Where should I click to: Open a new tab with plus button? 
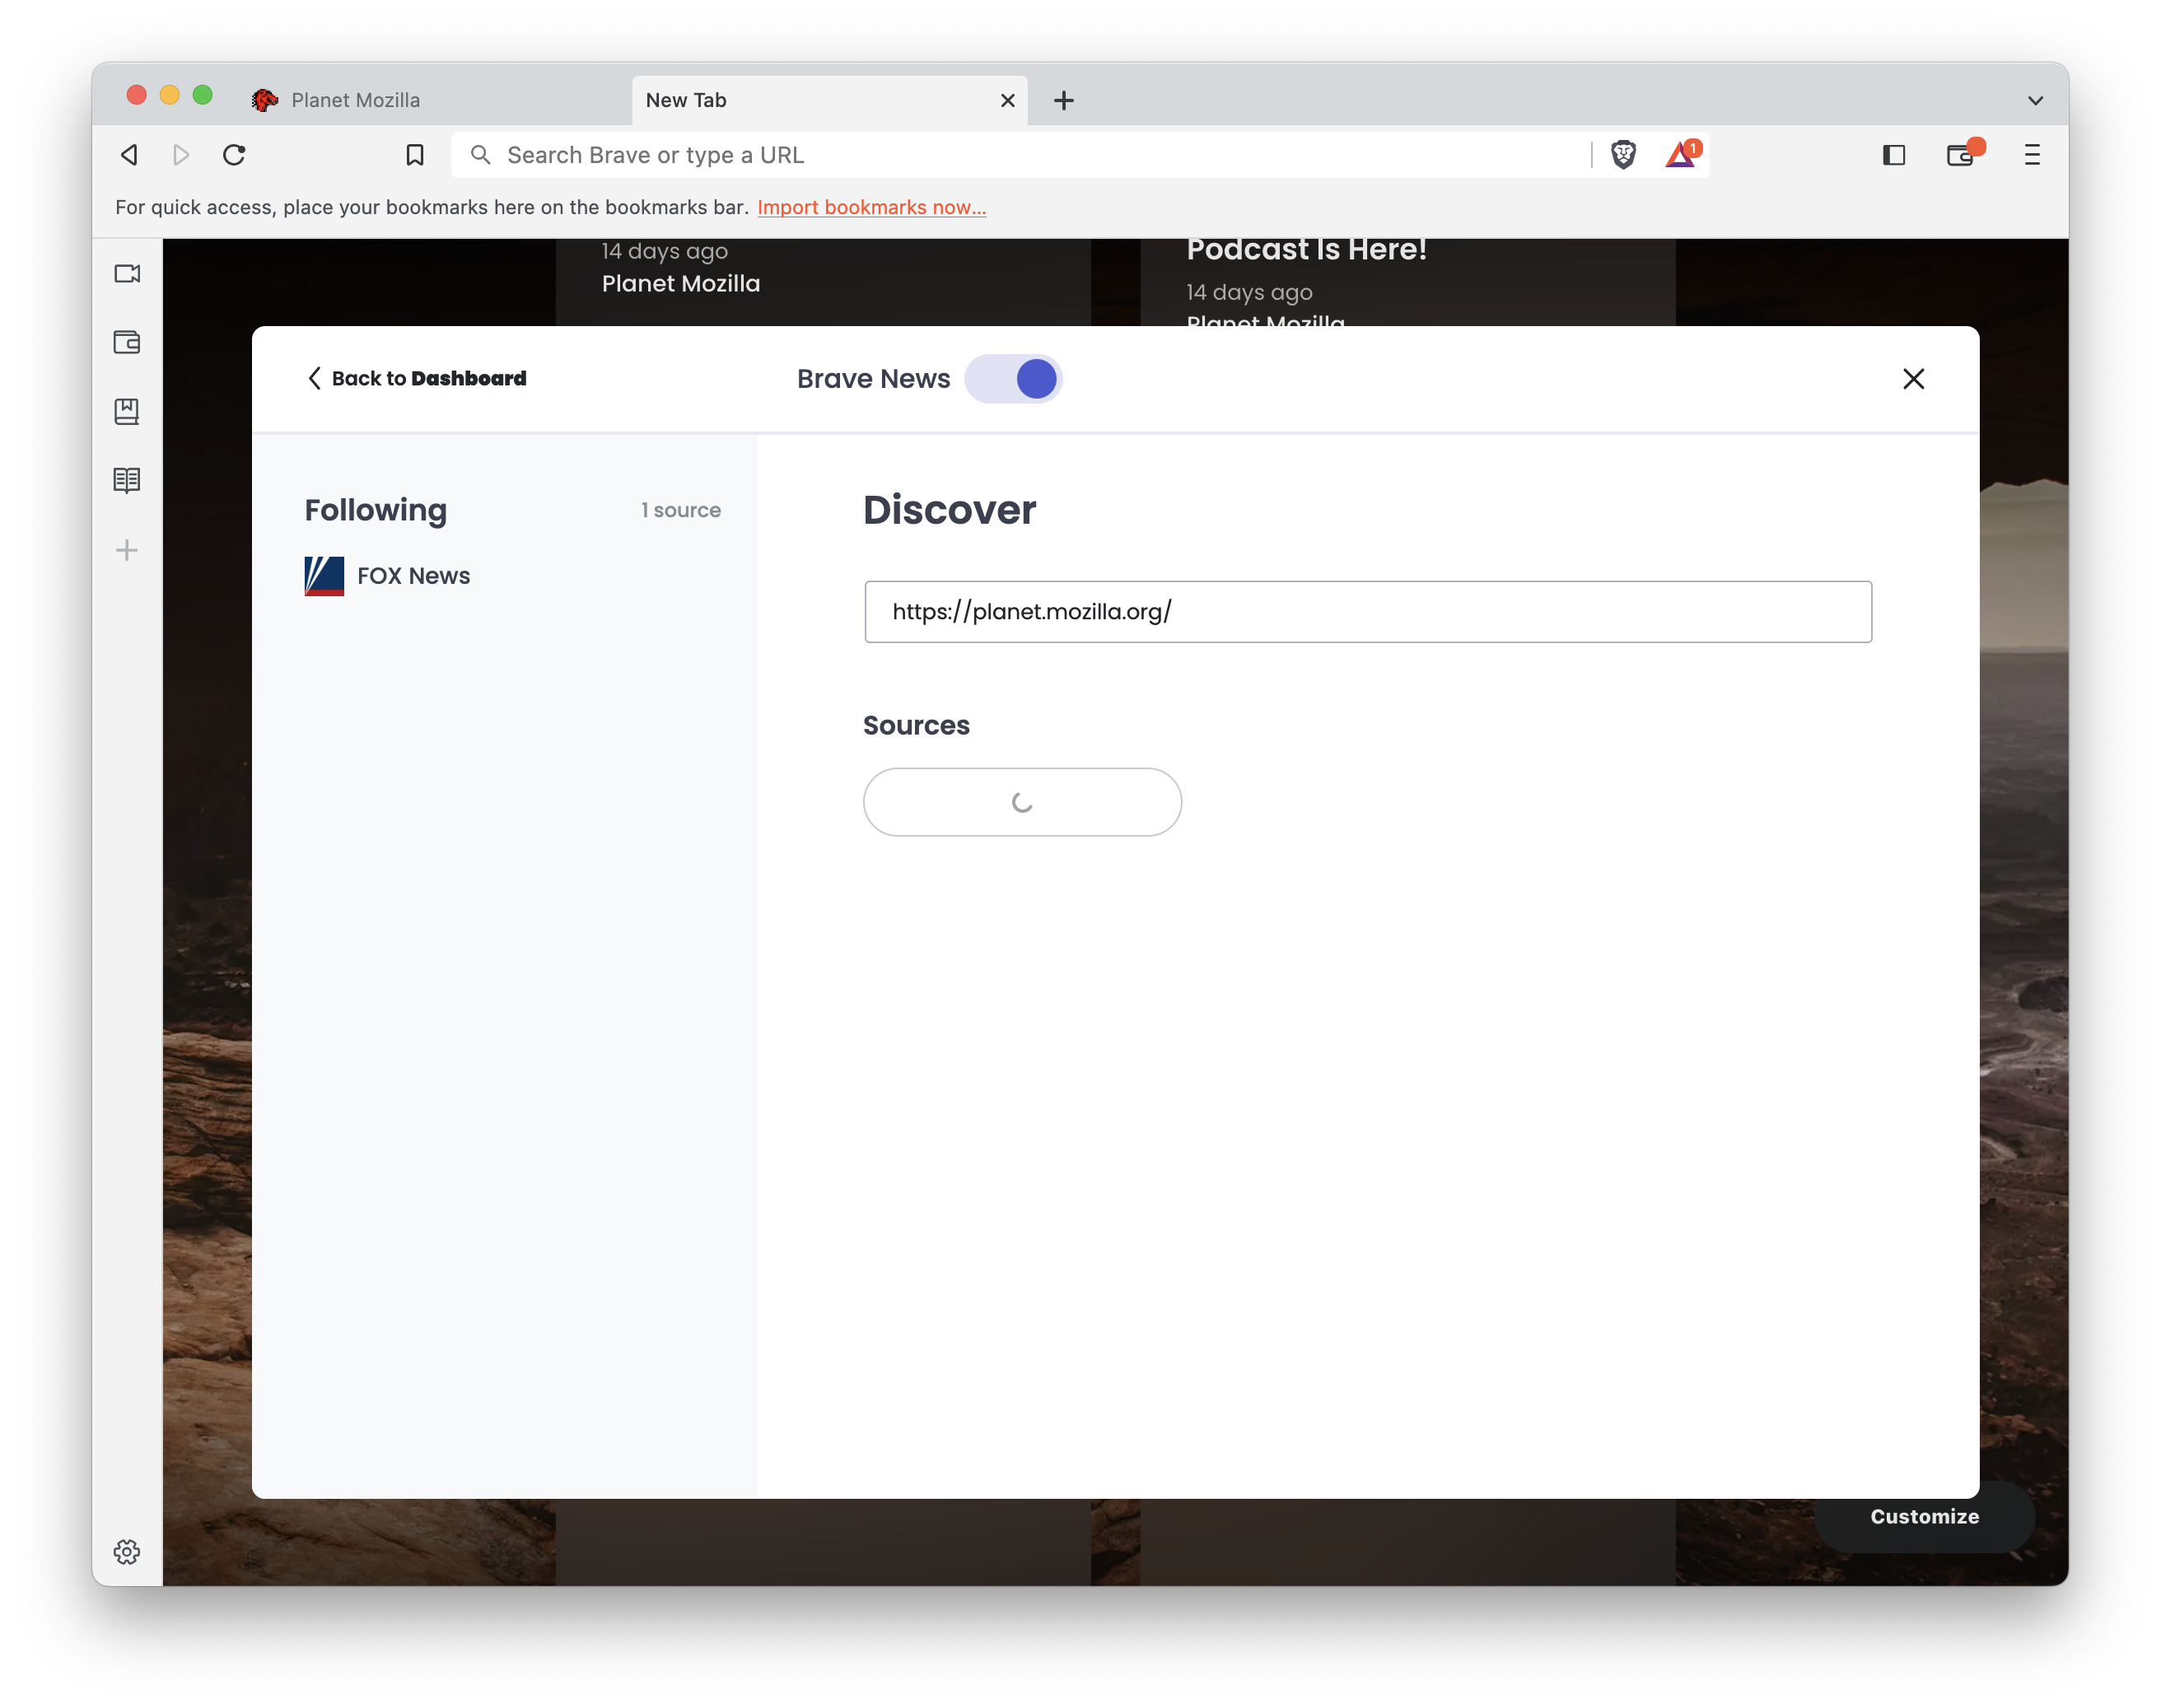tap(1064, 100)
